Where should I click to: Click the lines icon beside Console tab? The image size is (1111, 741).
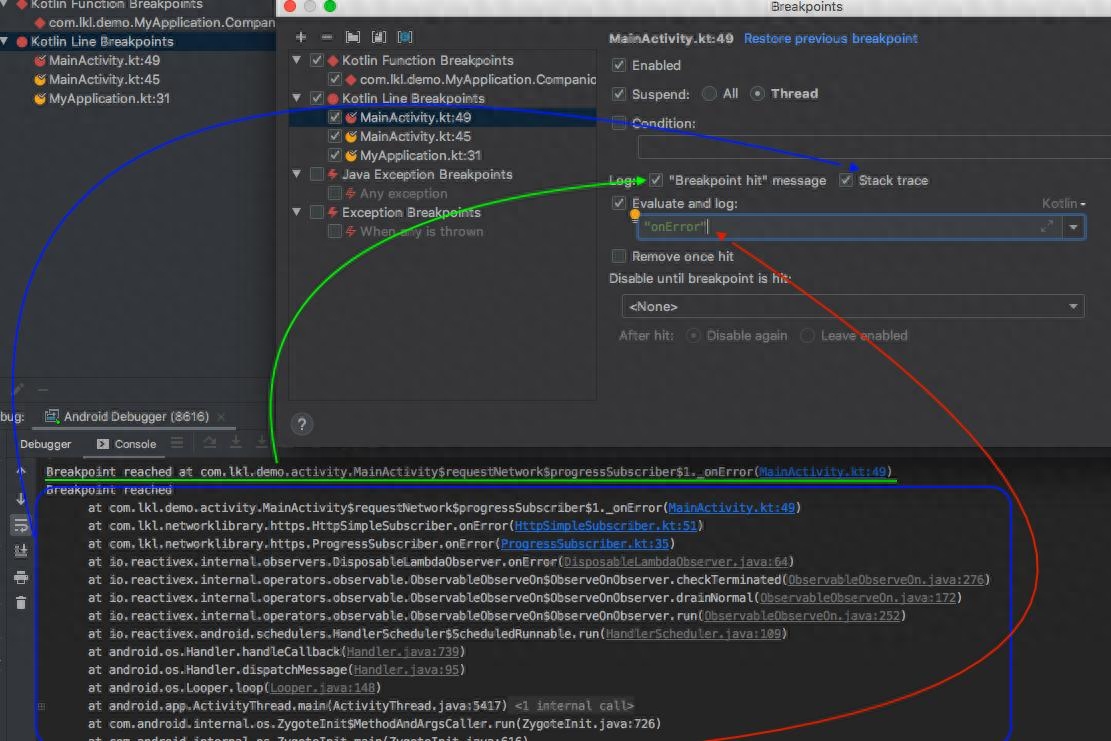pyautogui.click(x=177, y=443)
